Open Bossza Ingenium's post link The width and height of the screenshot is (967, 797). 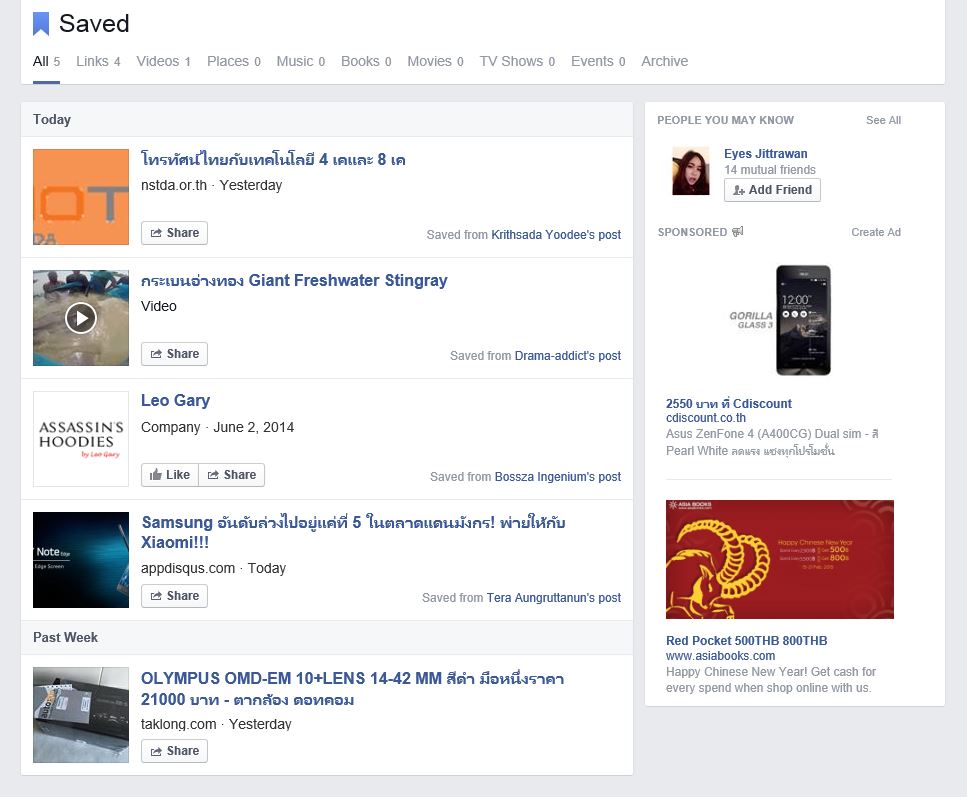pyautogui.click(x=558, y=476)
